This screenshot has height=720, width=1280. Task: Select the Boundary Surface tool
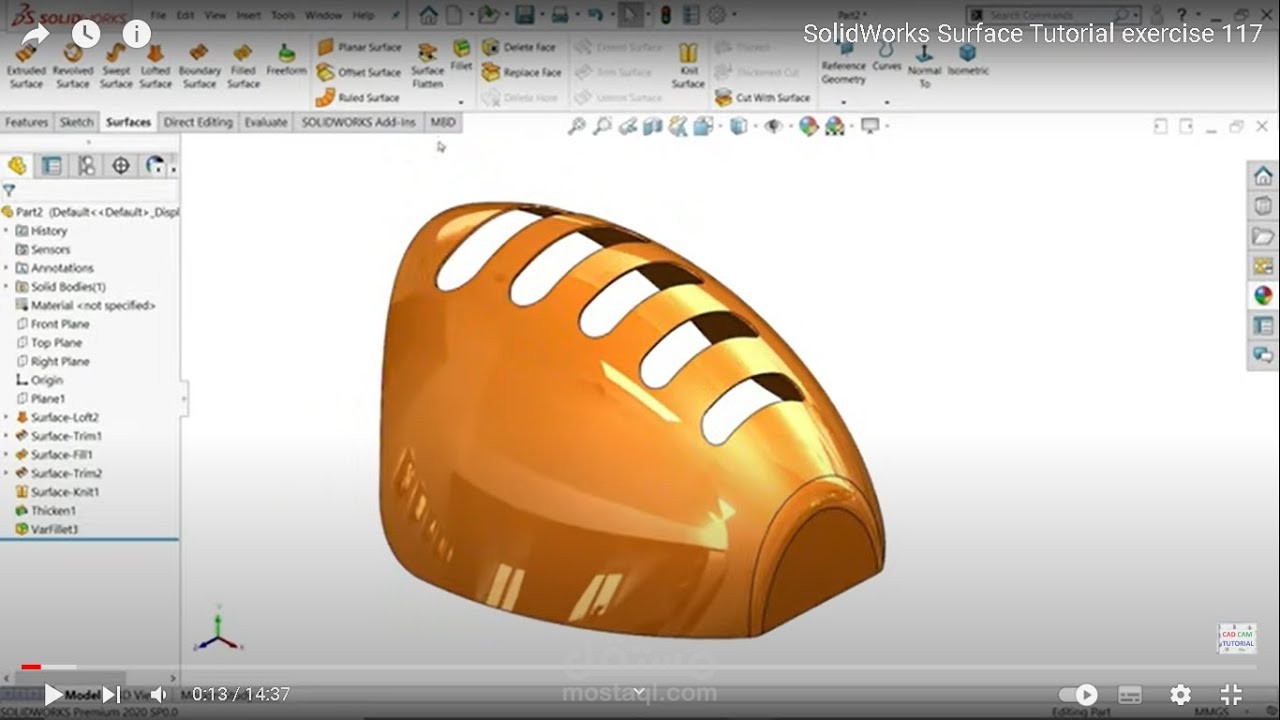[199, 66]
